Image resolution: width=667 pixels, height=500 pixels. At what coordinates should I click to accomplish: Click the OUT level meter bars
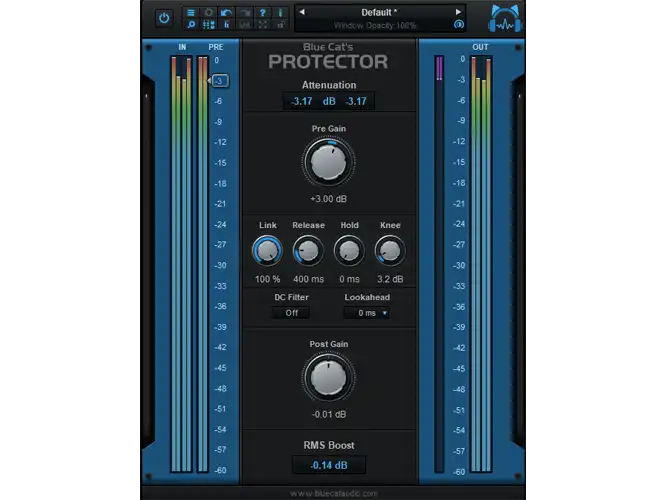tap(481, 264)
